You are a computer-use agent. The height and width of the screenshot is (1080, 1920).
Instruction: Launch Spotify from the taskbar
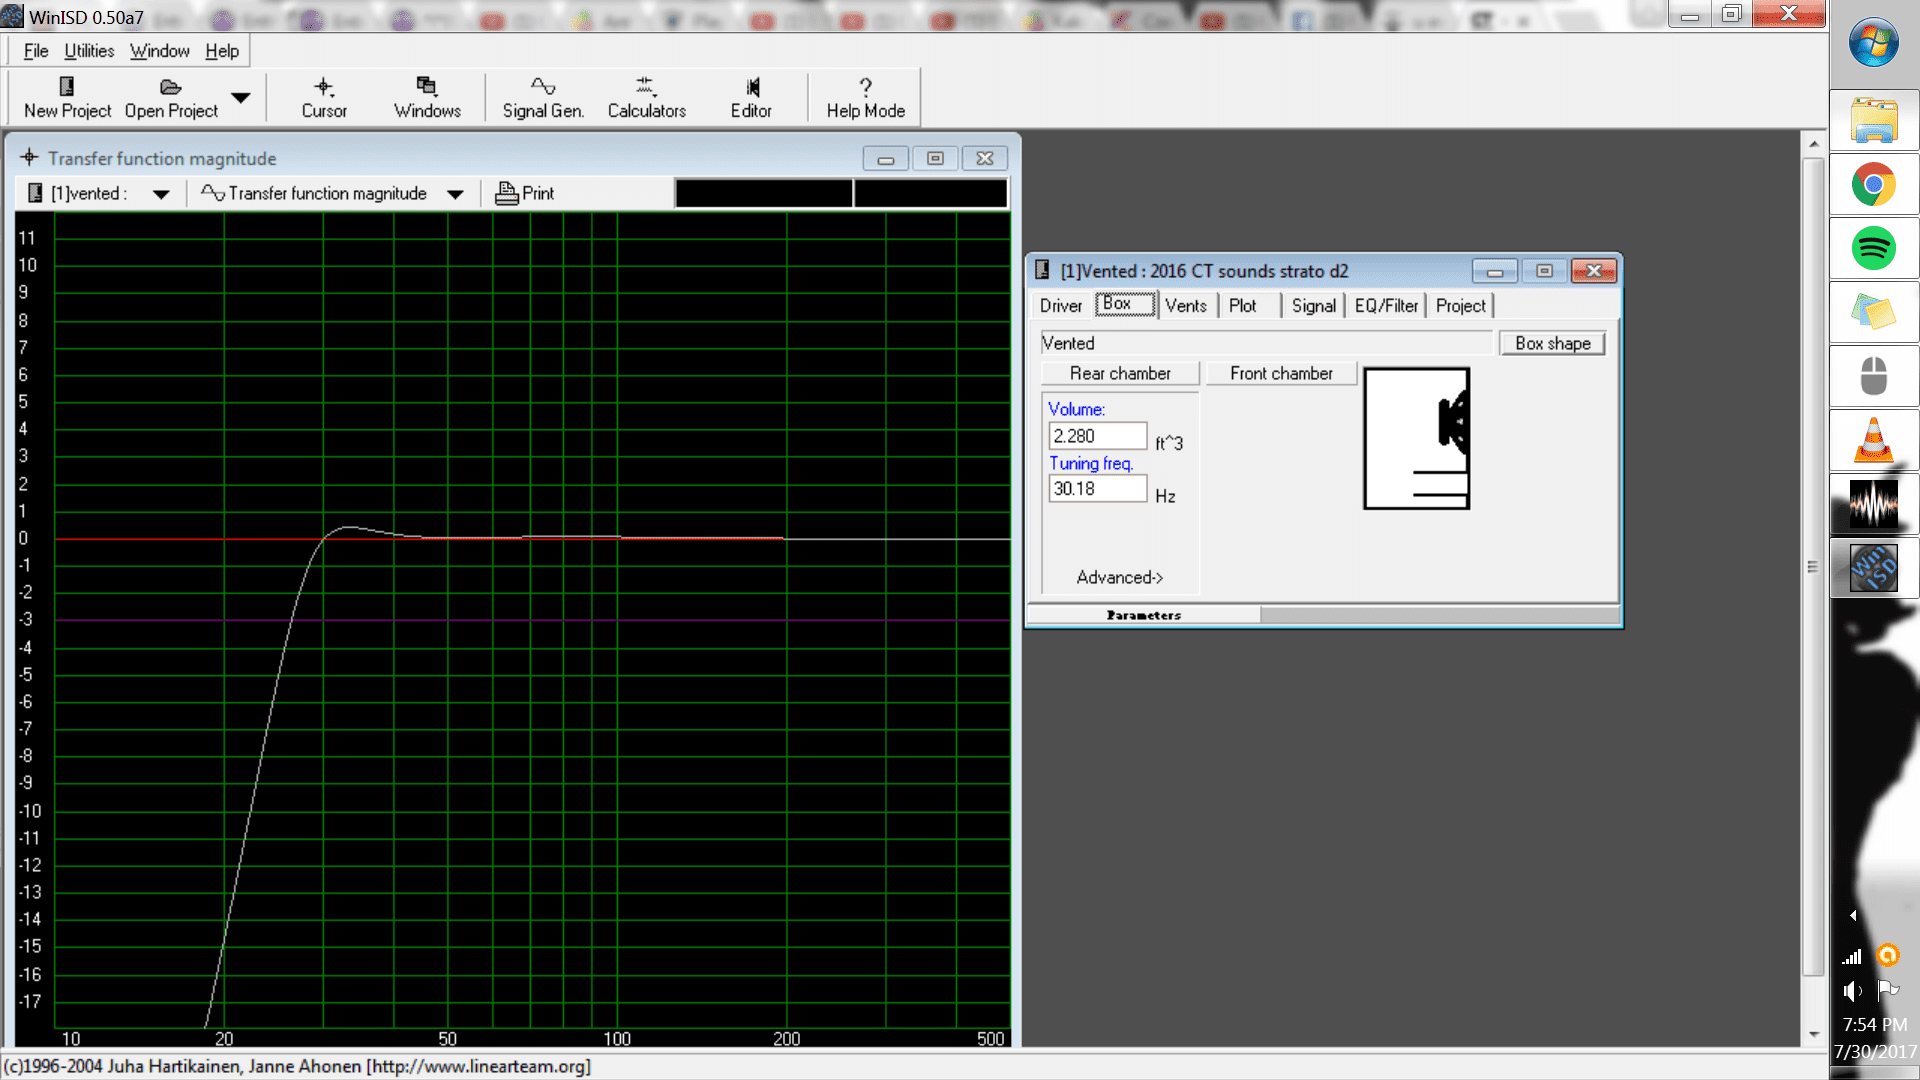tap(1873, 248)
